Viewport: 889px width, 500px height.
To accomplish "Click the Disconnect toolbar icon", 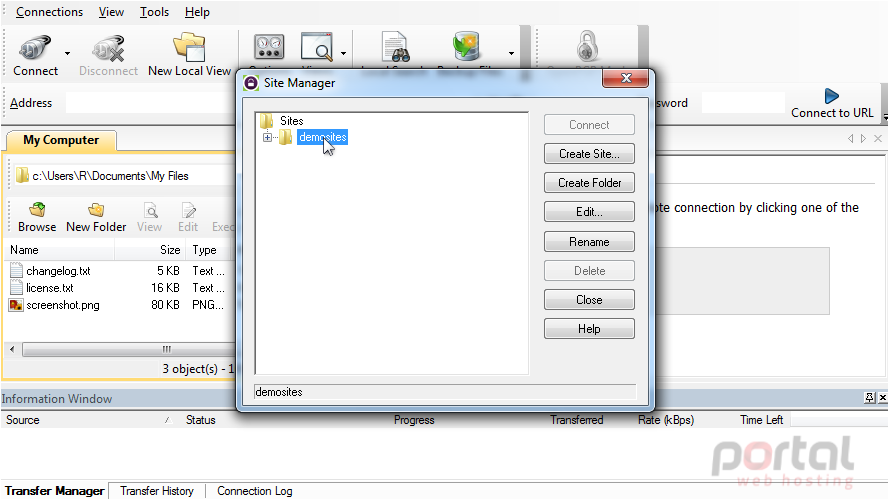I will coord(108,48).
